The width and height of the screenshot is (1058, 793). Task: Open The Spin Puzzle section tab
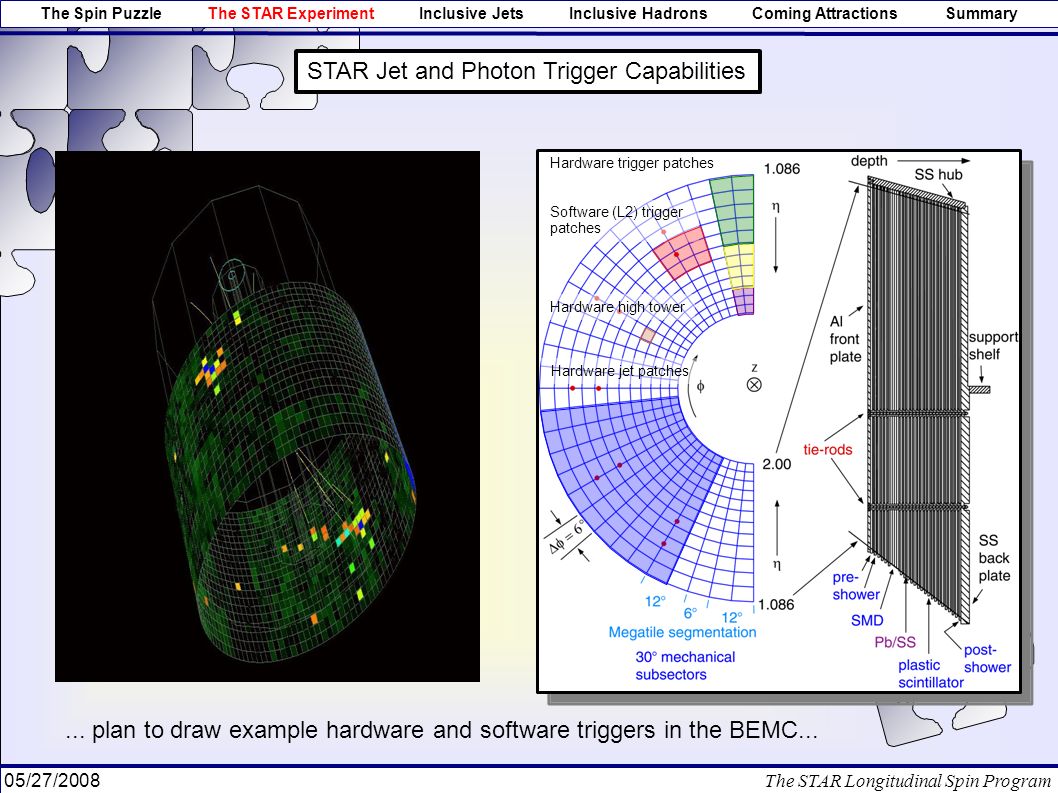(x=101, y=13)
